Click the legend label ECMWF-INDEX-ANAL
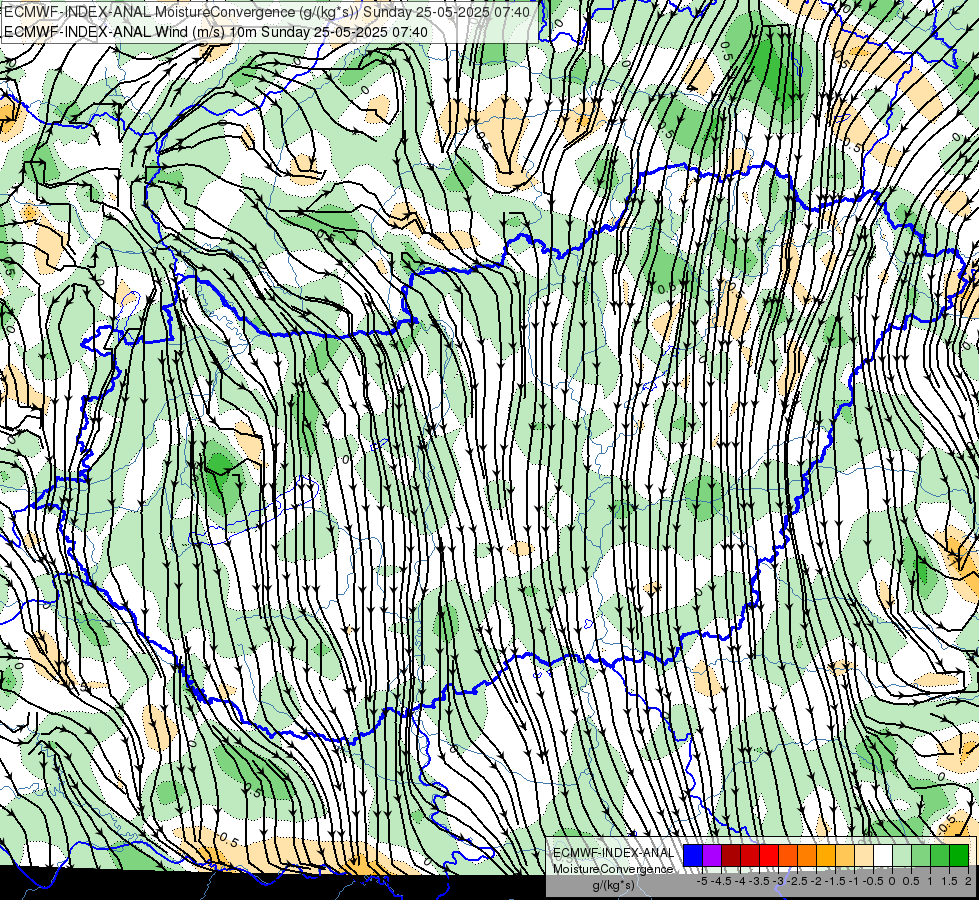979x900 pixels. click(x=614, y=853)
